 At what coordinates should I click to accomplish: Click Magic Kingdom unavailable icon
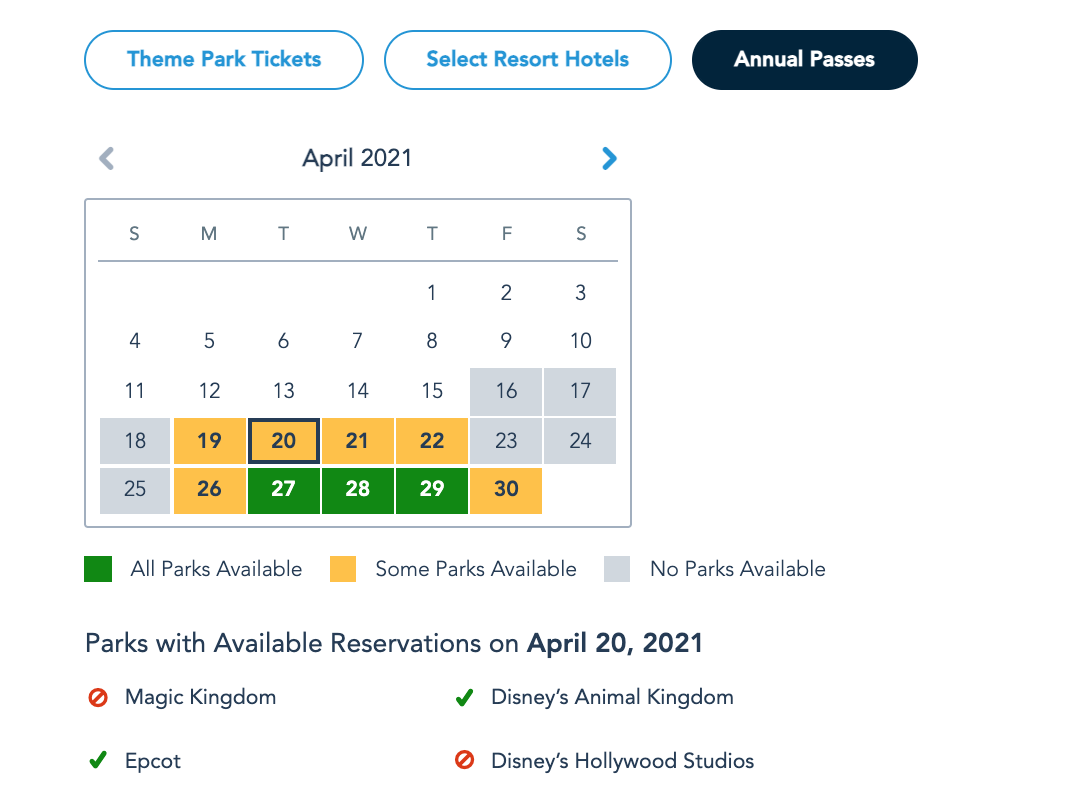tap(98, 698)
